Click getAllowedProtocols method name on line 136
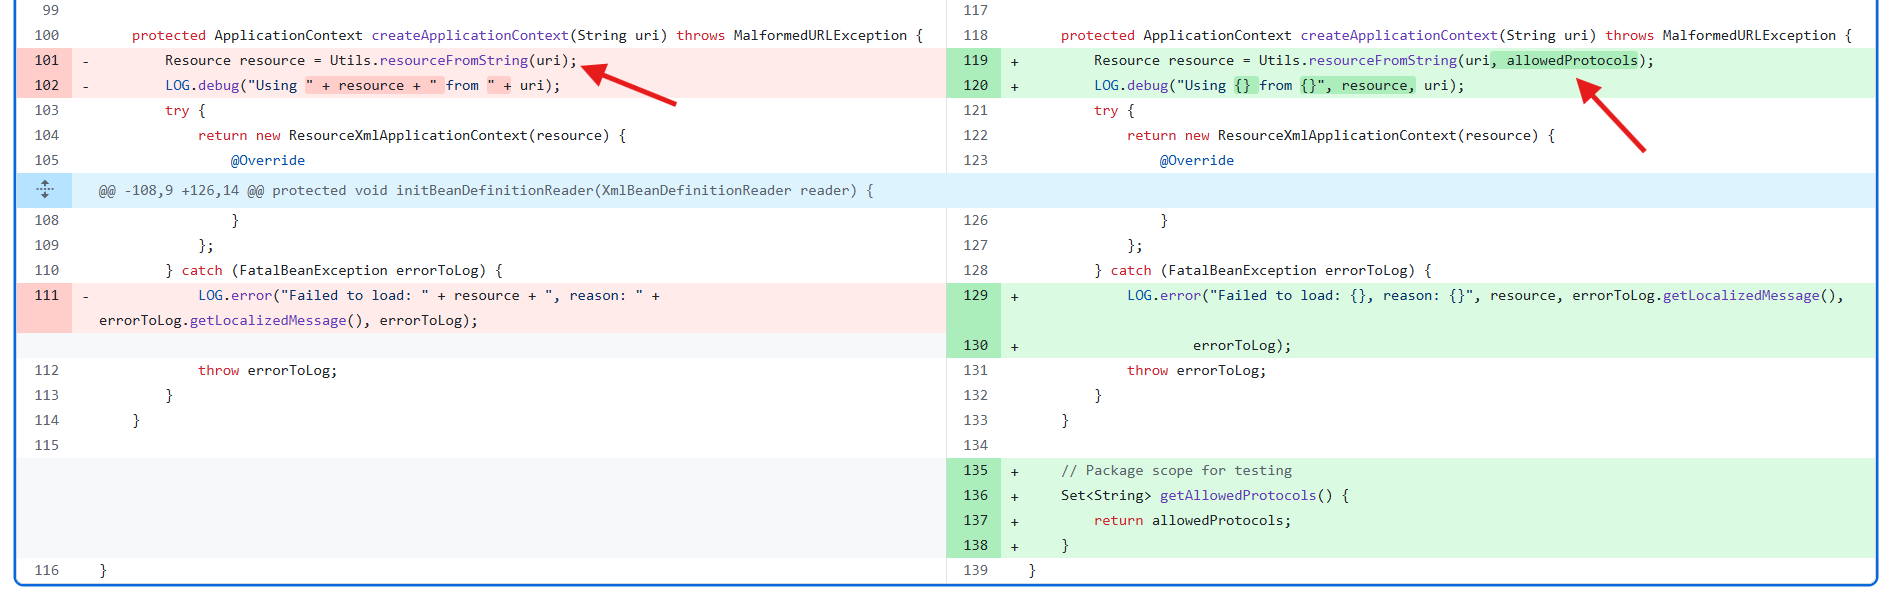This screenshot has width=1887, height=590. tap(1238, 495)
